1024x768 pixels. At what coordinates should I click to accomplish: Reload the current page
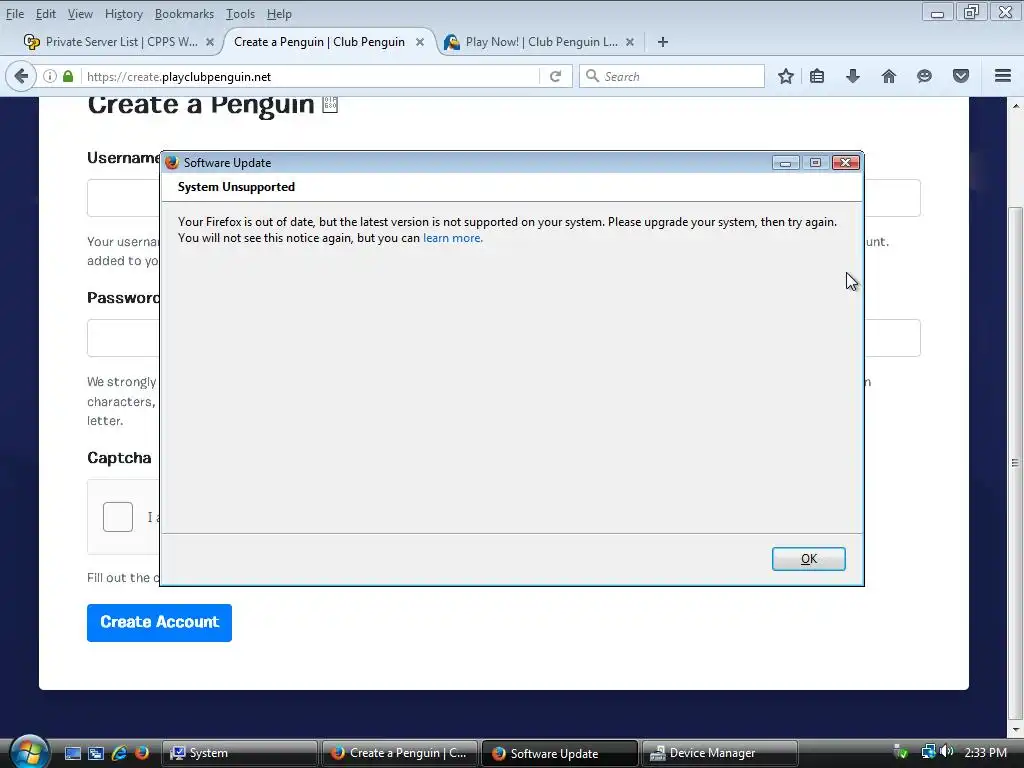pyautogui.click(x=556, y=76)
